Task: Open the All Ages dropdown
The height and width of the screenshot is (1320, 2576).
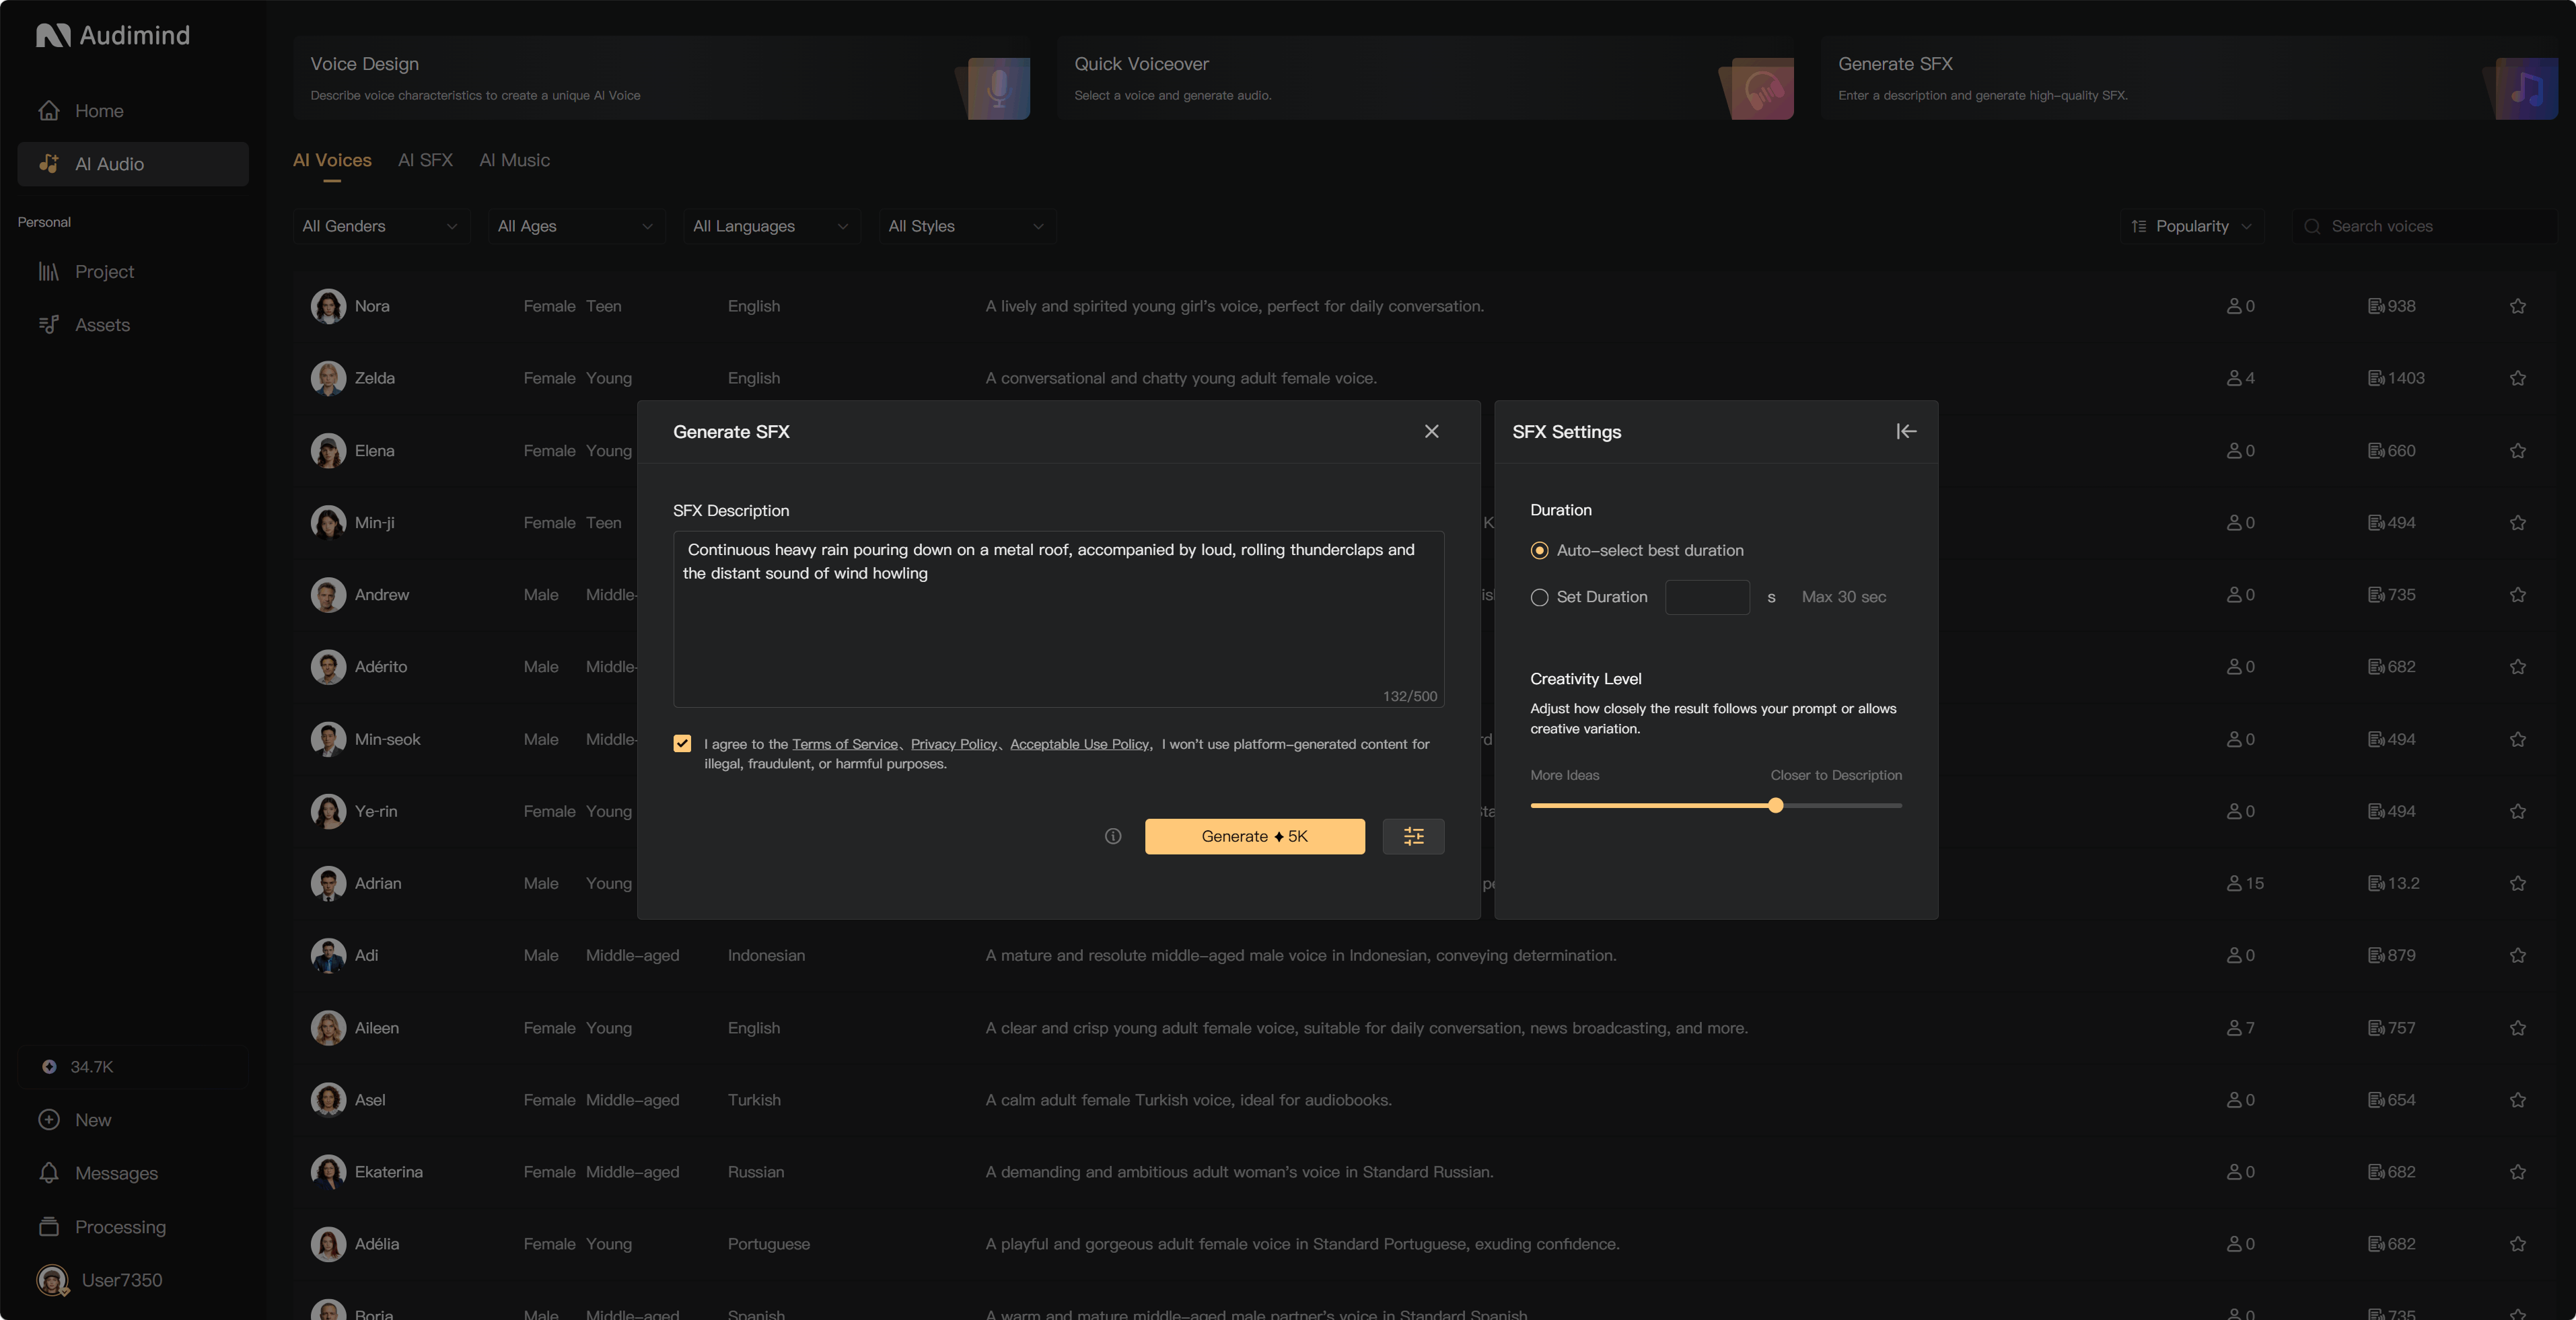Action: tap(576, 226)
